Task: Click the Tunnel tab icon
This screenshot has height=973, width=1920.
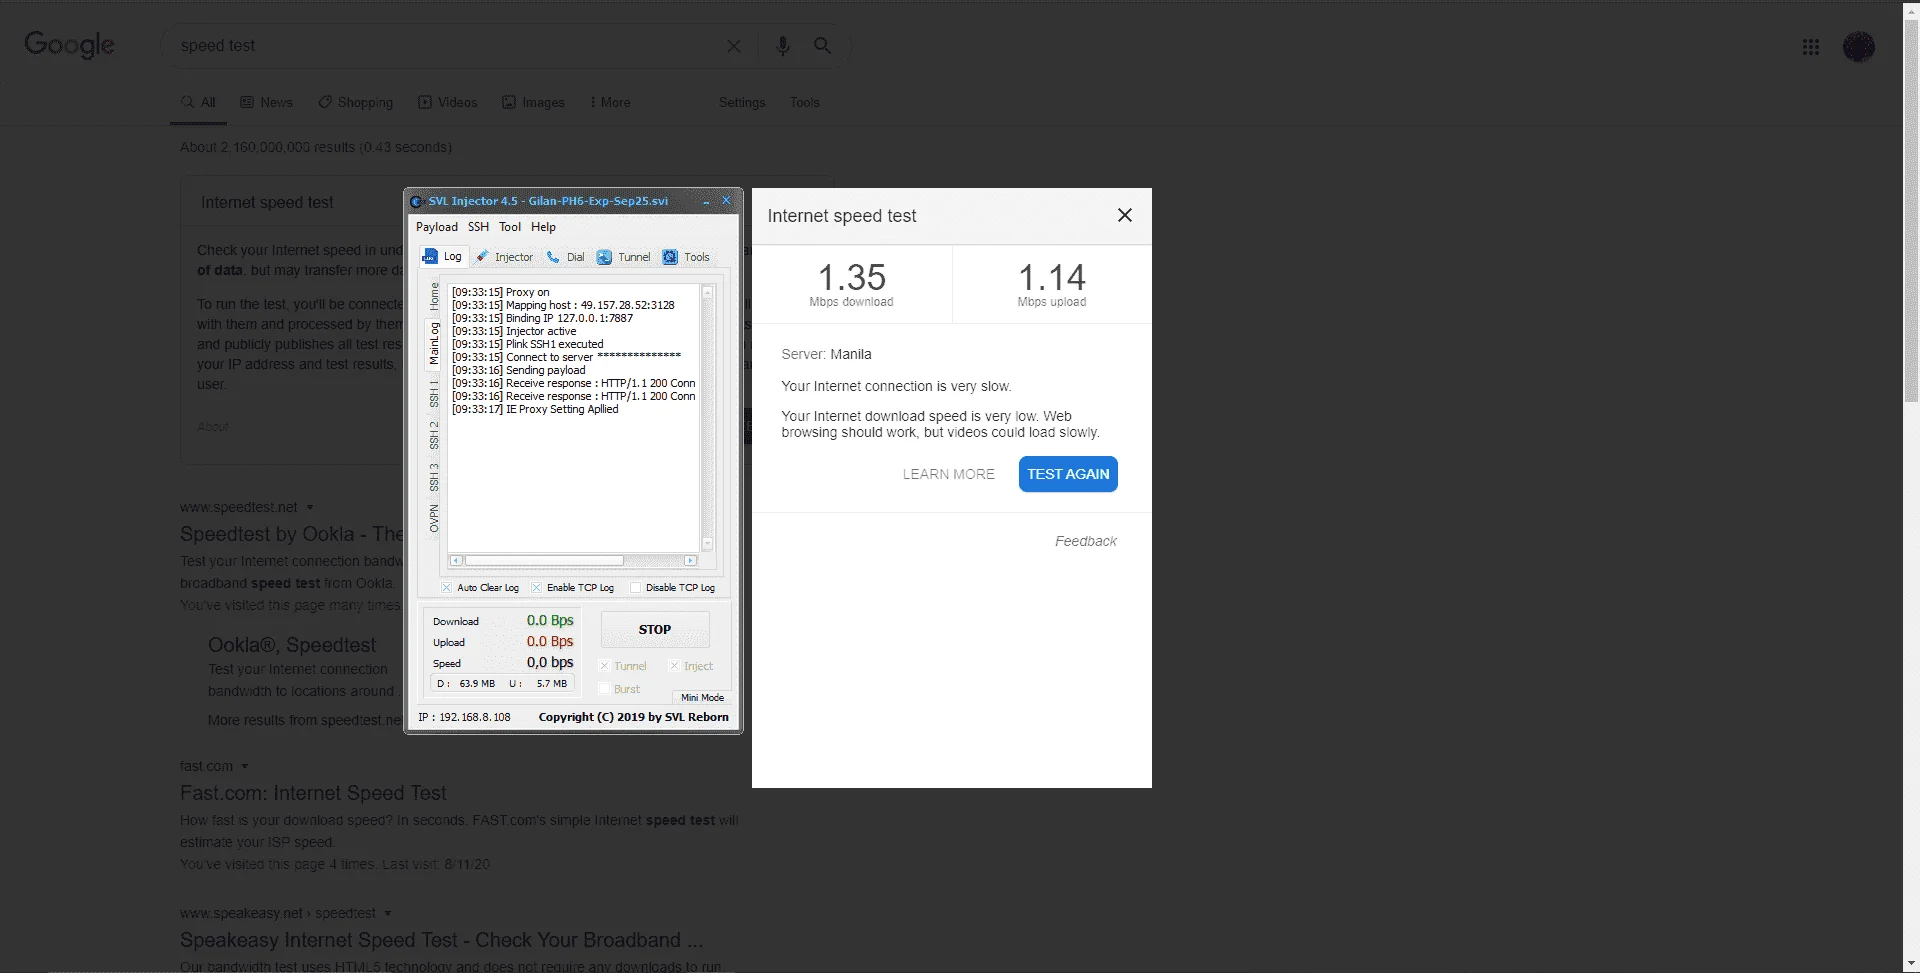Action: 604,257
